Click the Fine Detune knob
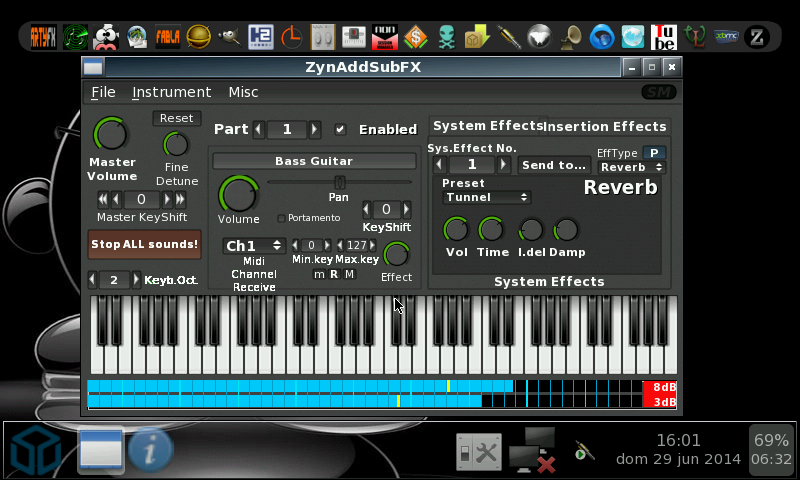This screenshot has width=800, height=480. (x=176, y=144)
